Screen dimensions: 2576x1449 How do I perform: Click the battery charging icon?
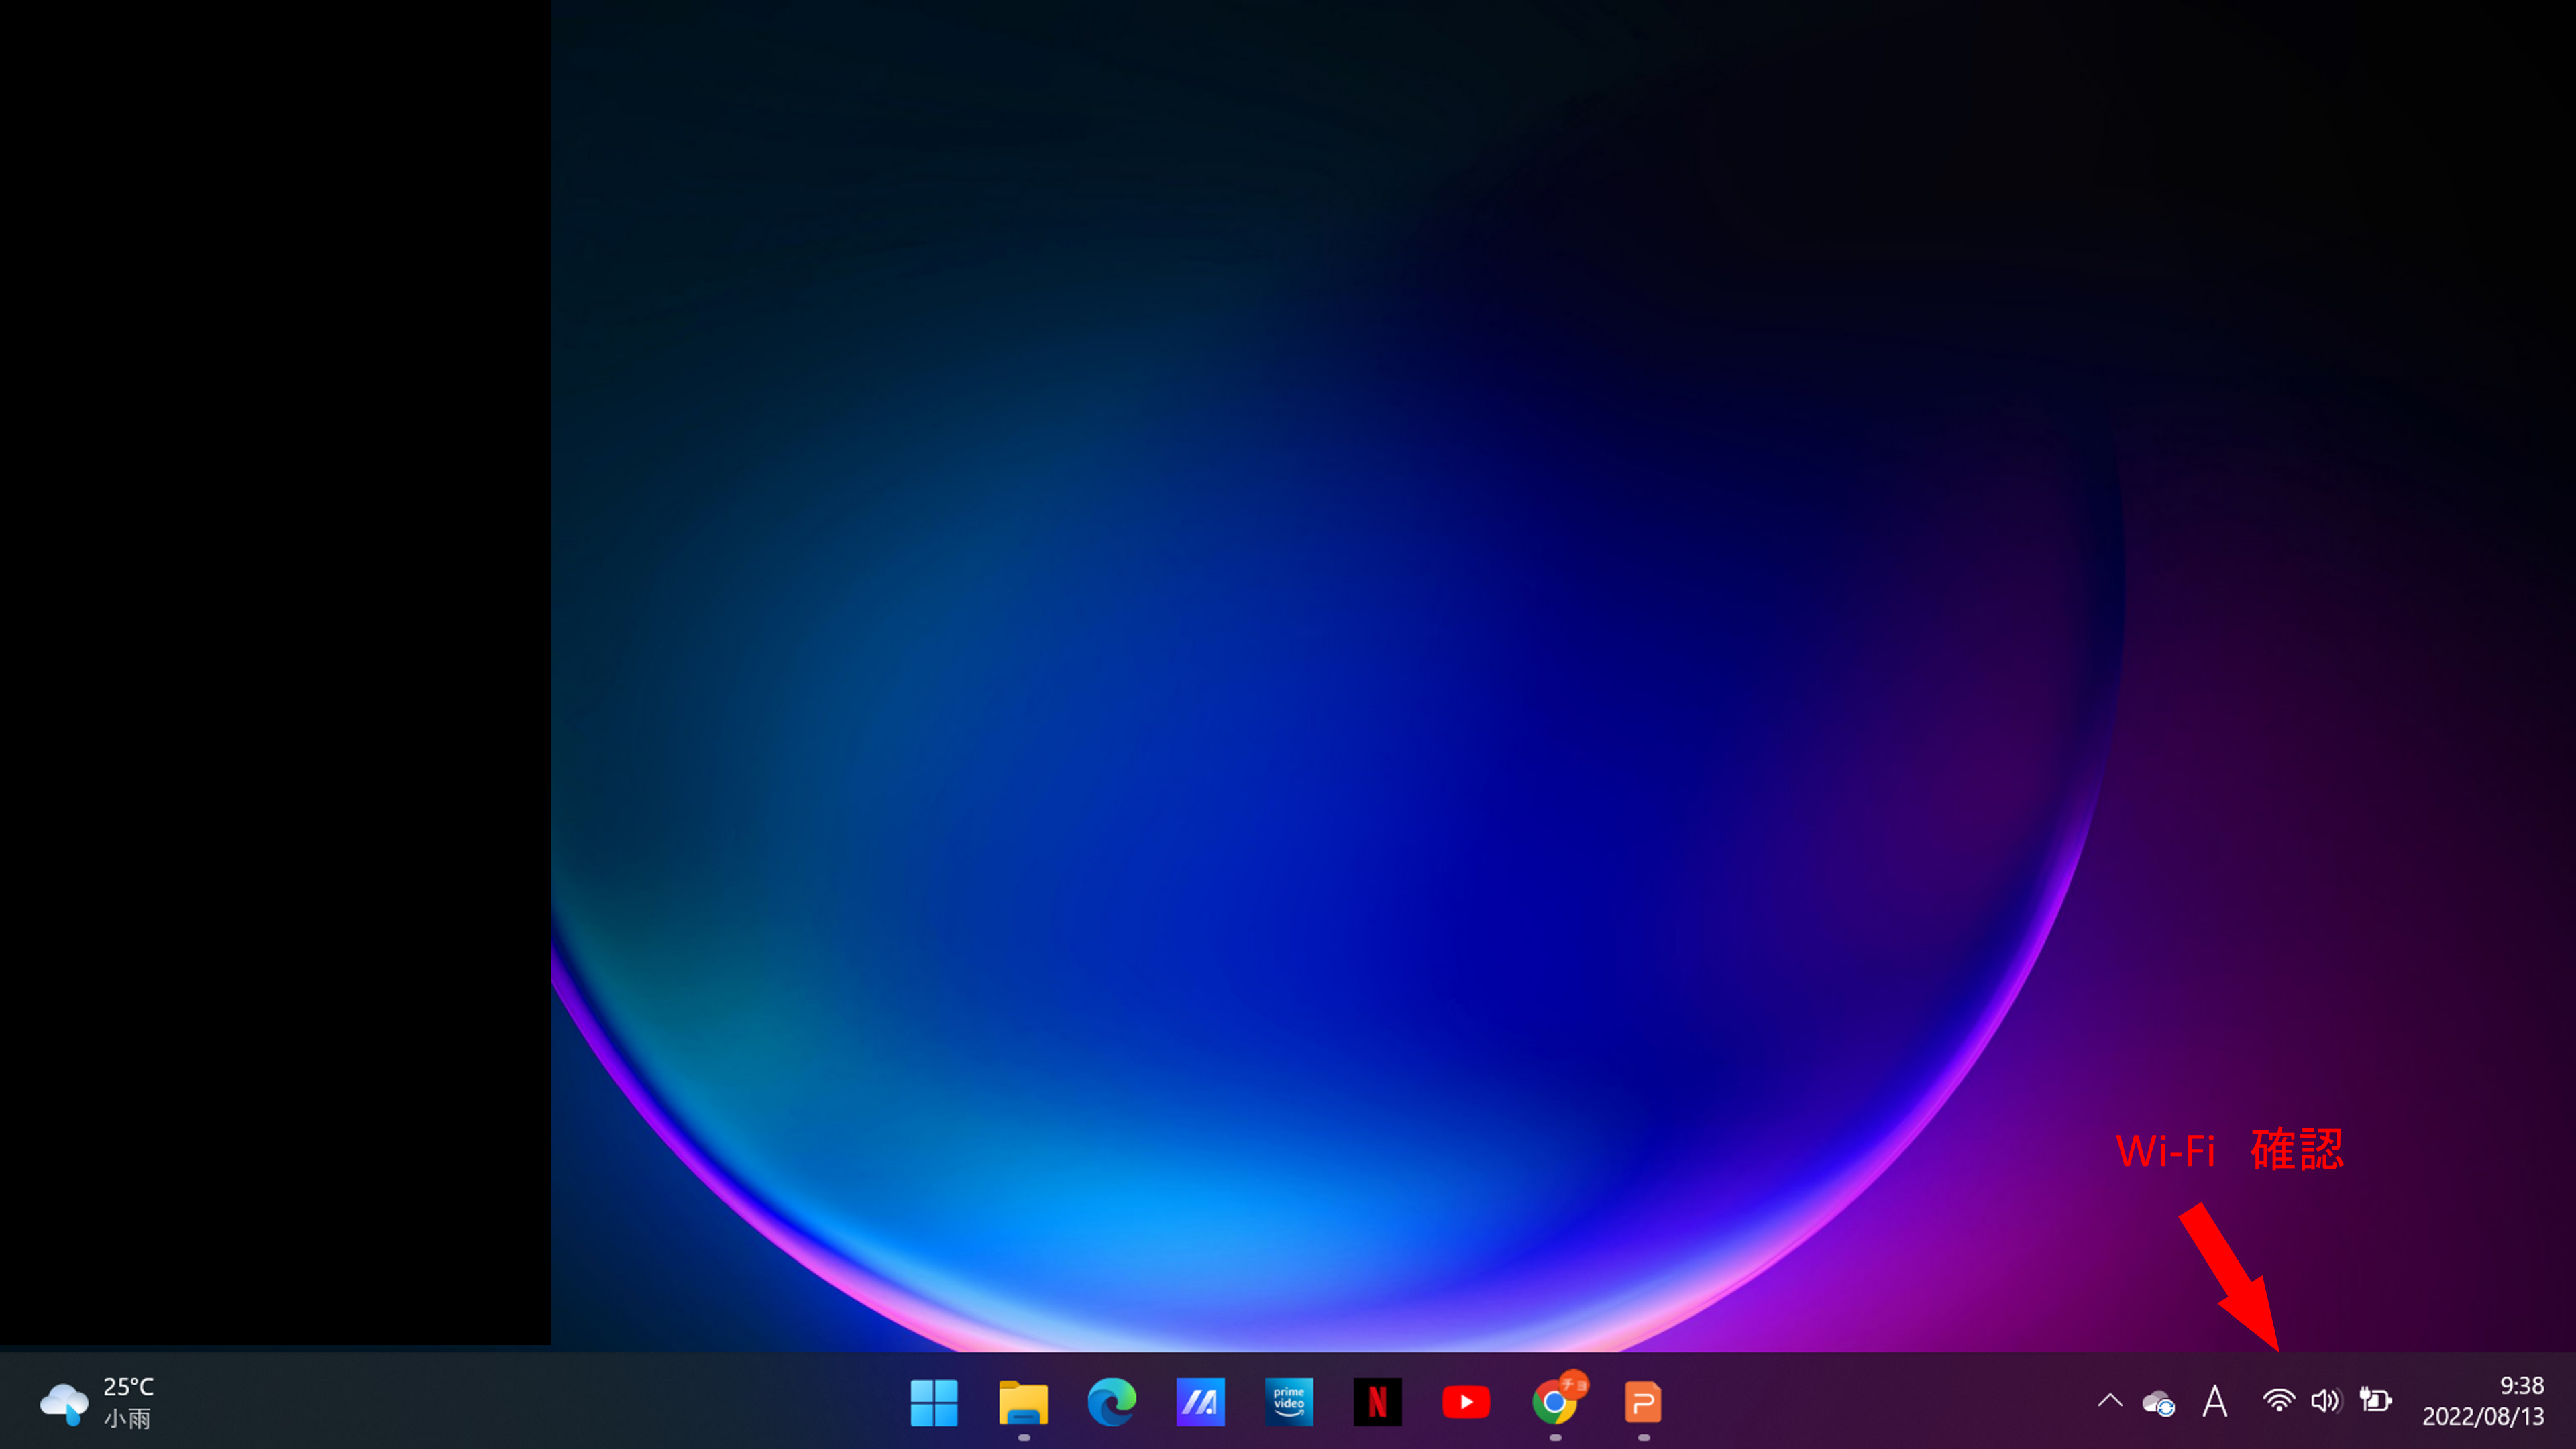[2375, 1400]
